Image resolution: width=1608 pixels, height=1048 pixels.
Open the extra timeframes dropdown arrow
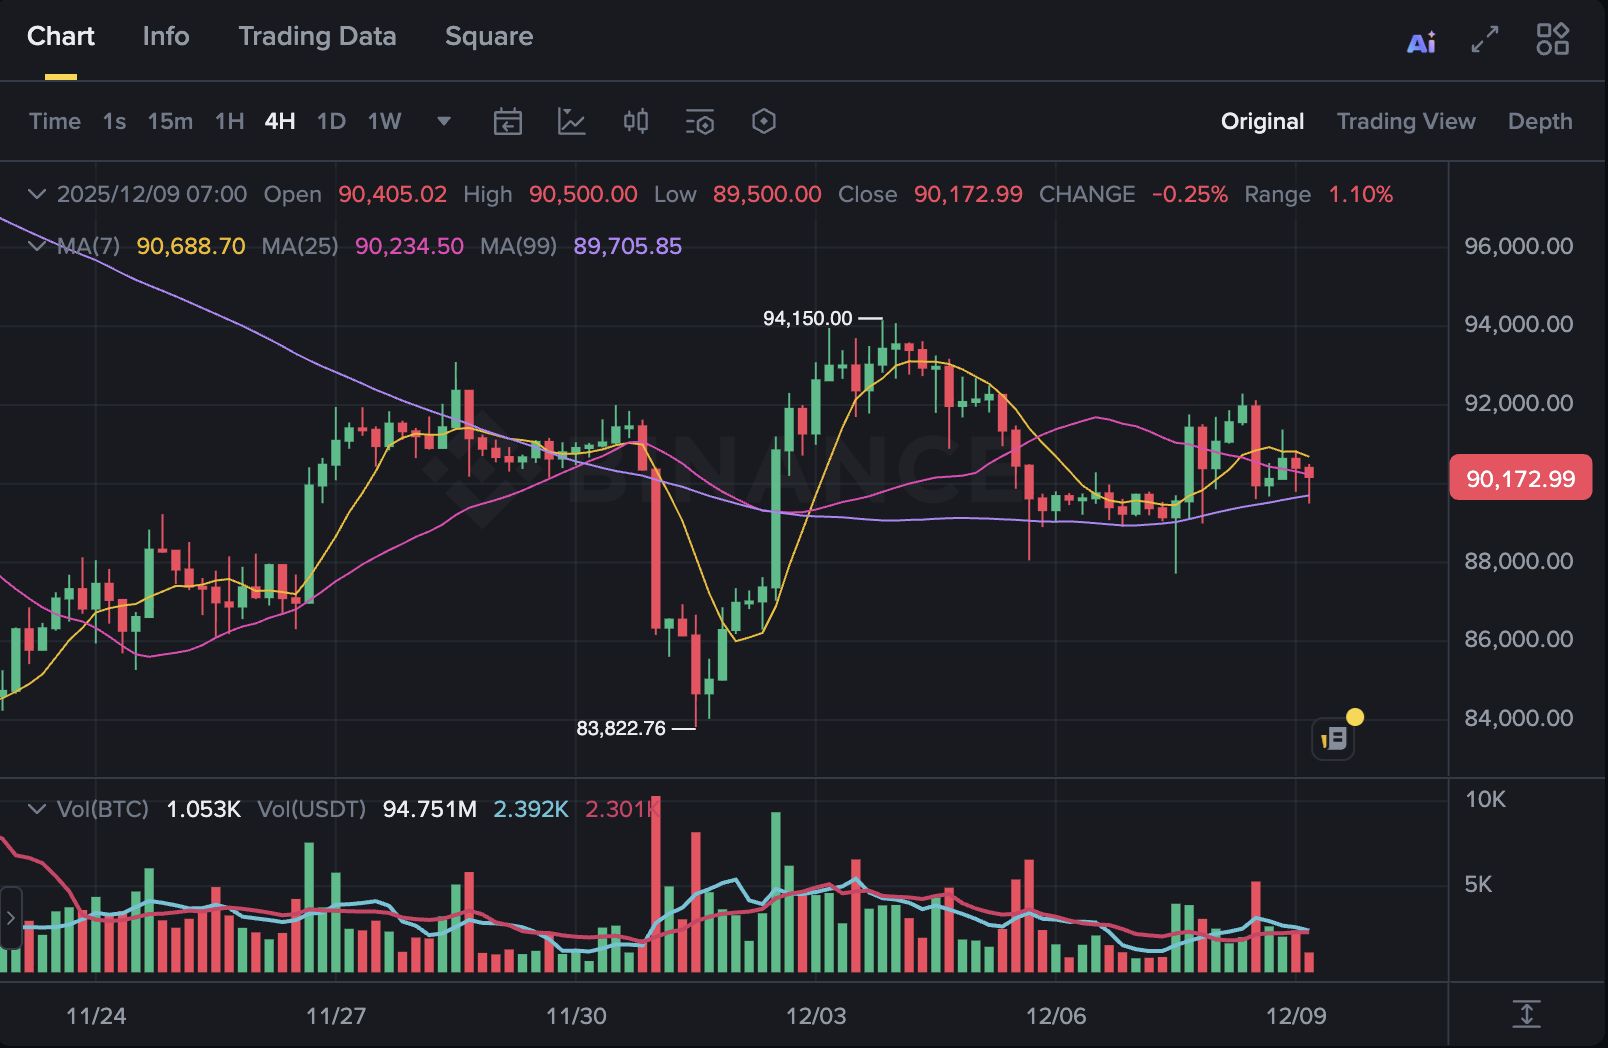(x=443, y=121)
